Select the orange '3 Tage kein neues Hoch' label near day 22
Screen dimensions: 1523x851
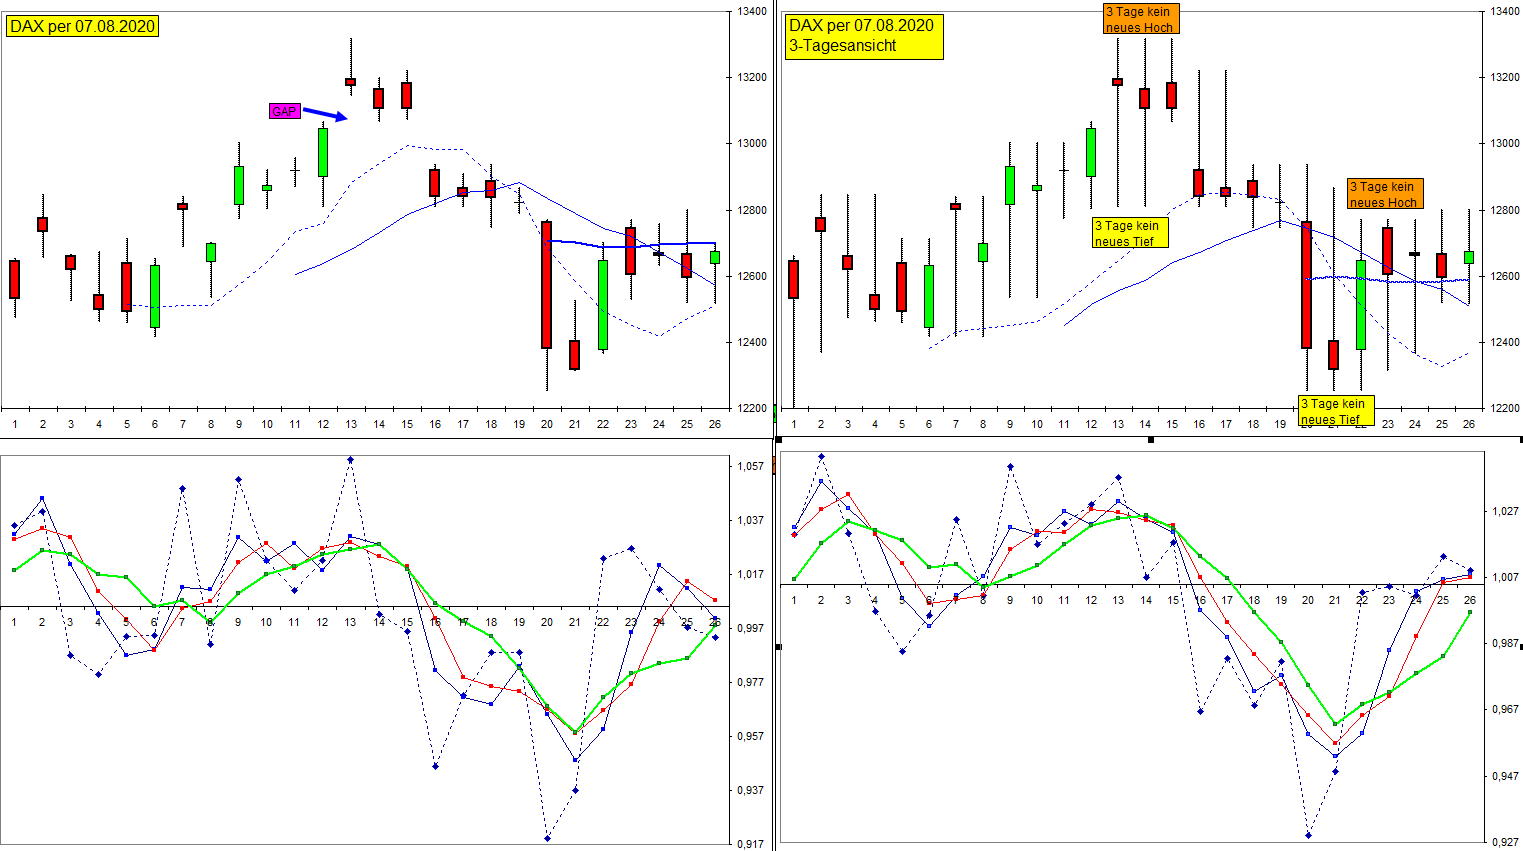[x=1384, y=194]
